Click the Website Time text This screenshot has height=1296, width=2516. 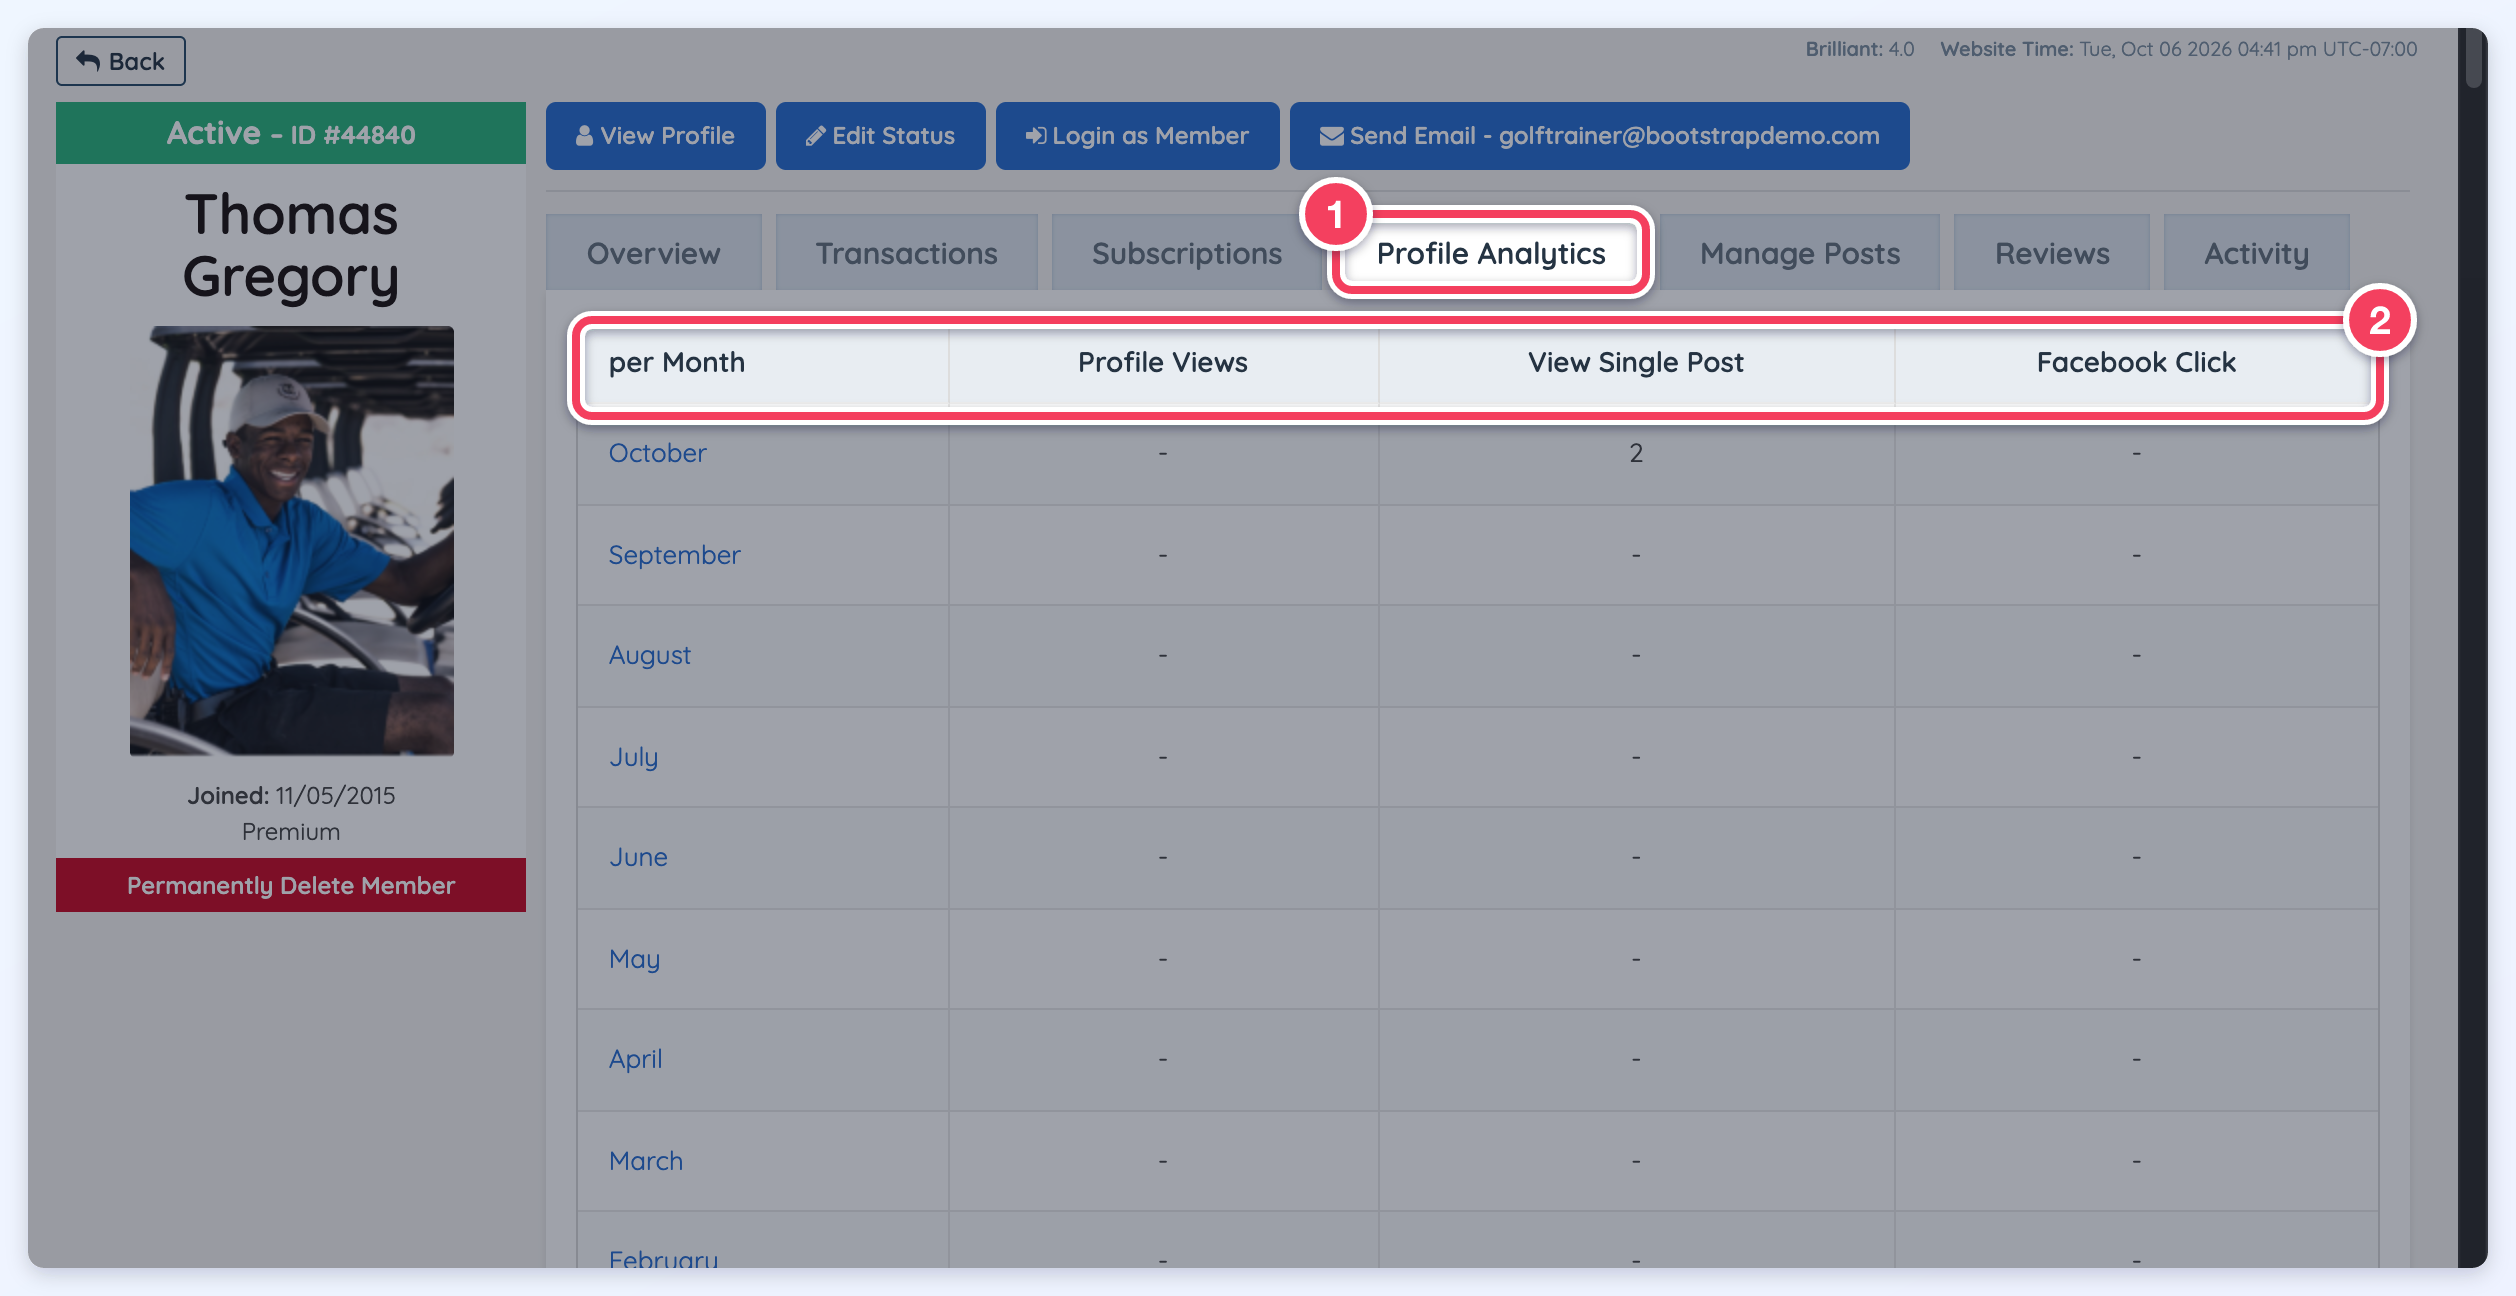pos(2178,49)
